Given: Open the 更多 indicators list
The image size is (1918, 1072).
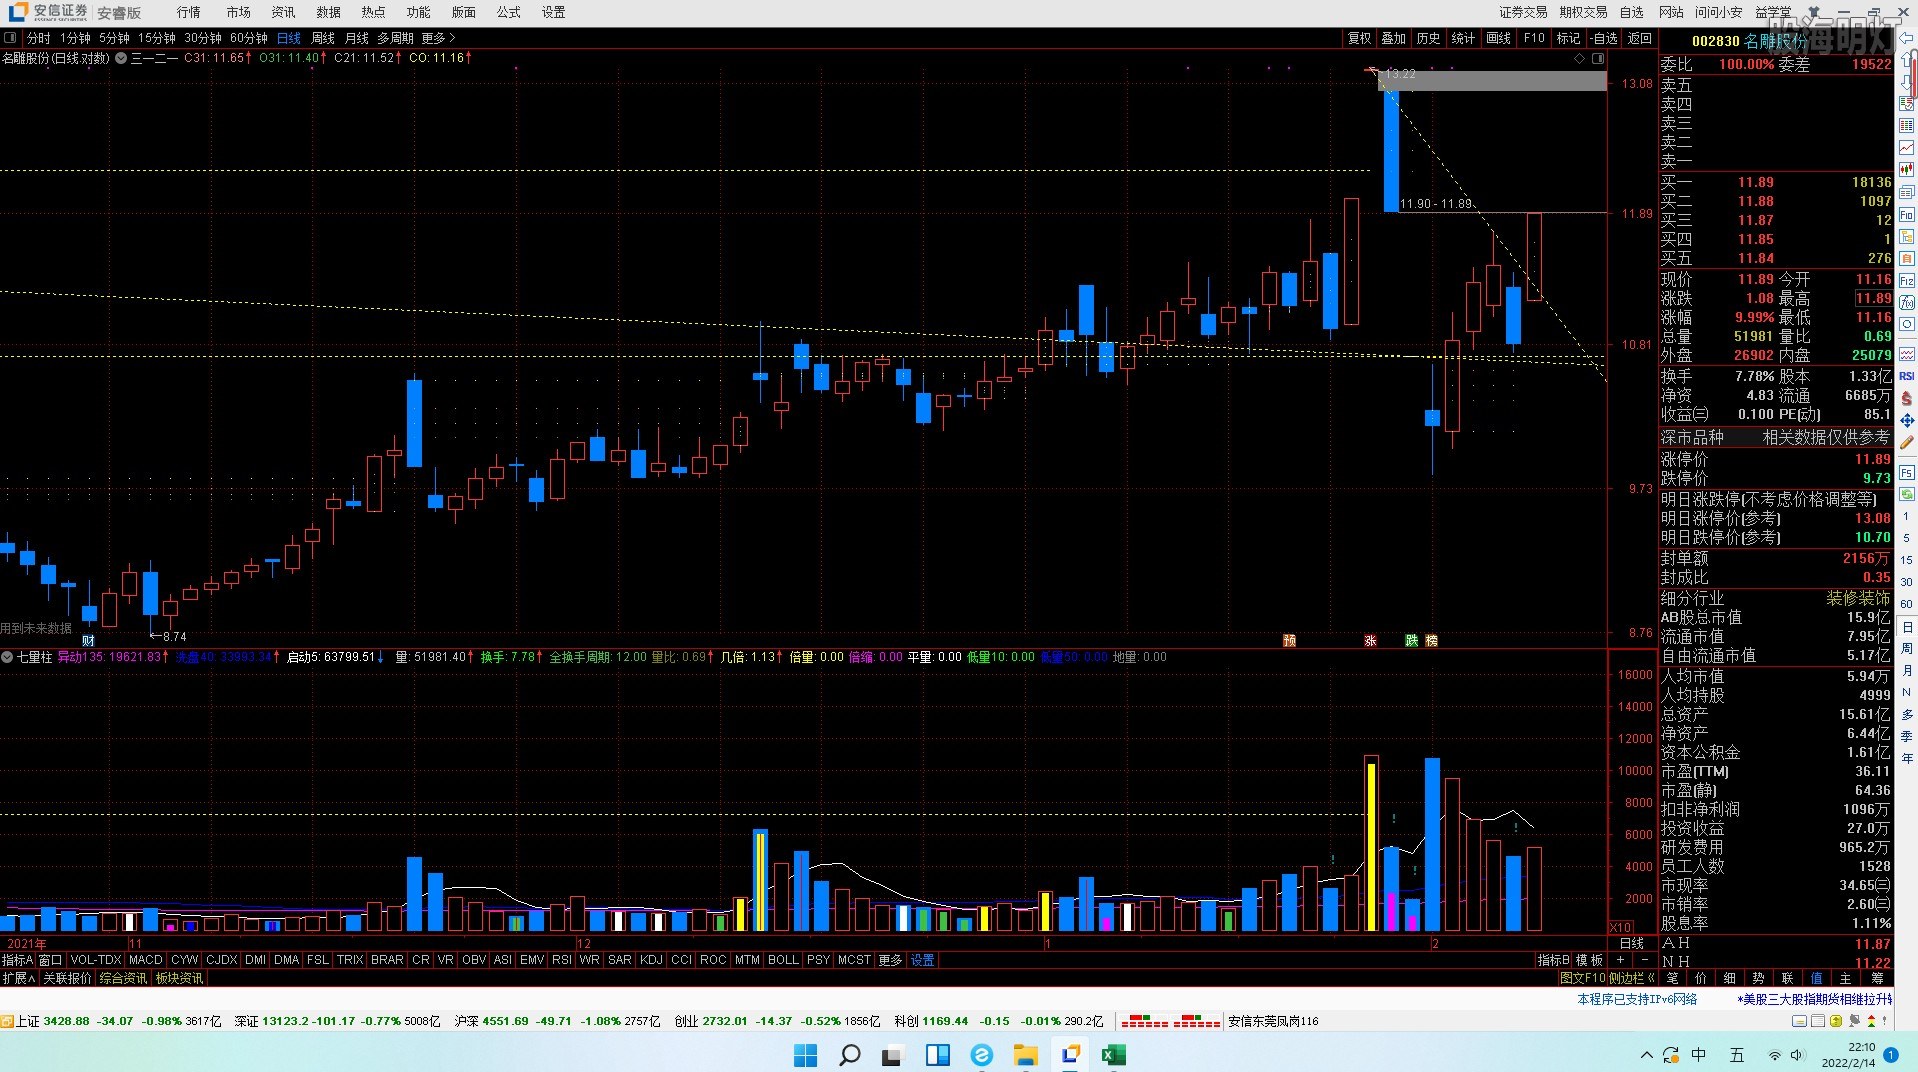Looking at the screenshot, I should click(x=891, y=960).
